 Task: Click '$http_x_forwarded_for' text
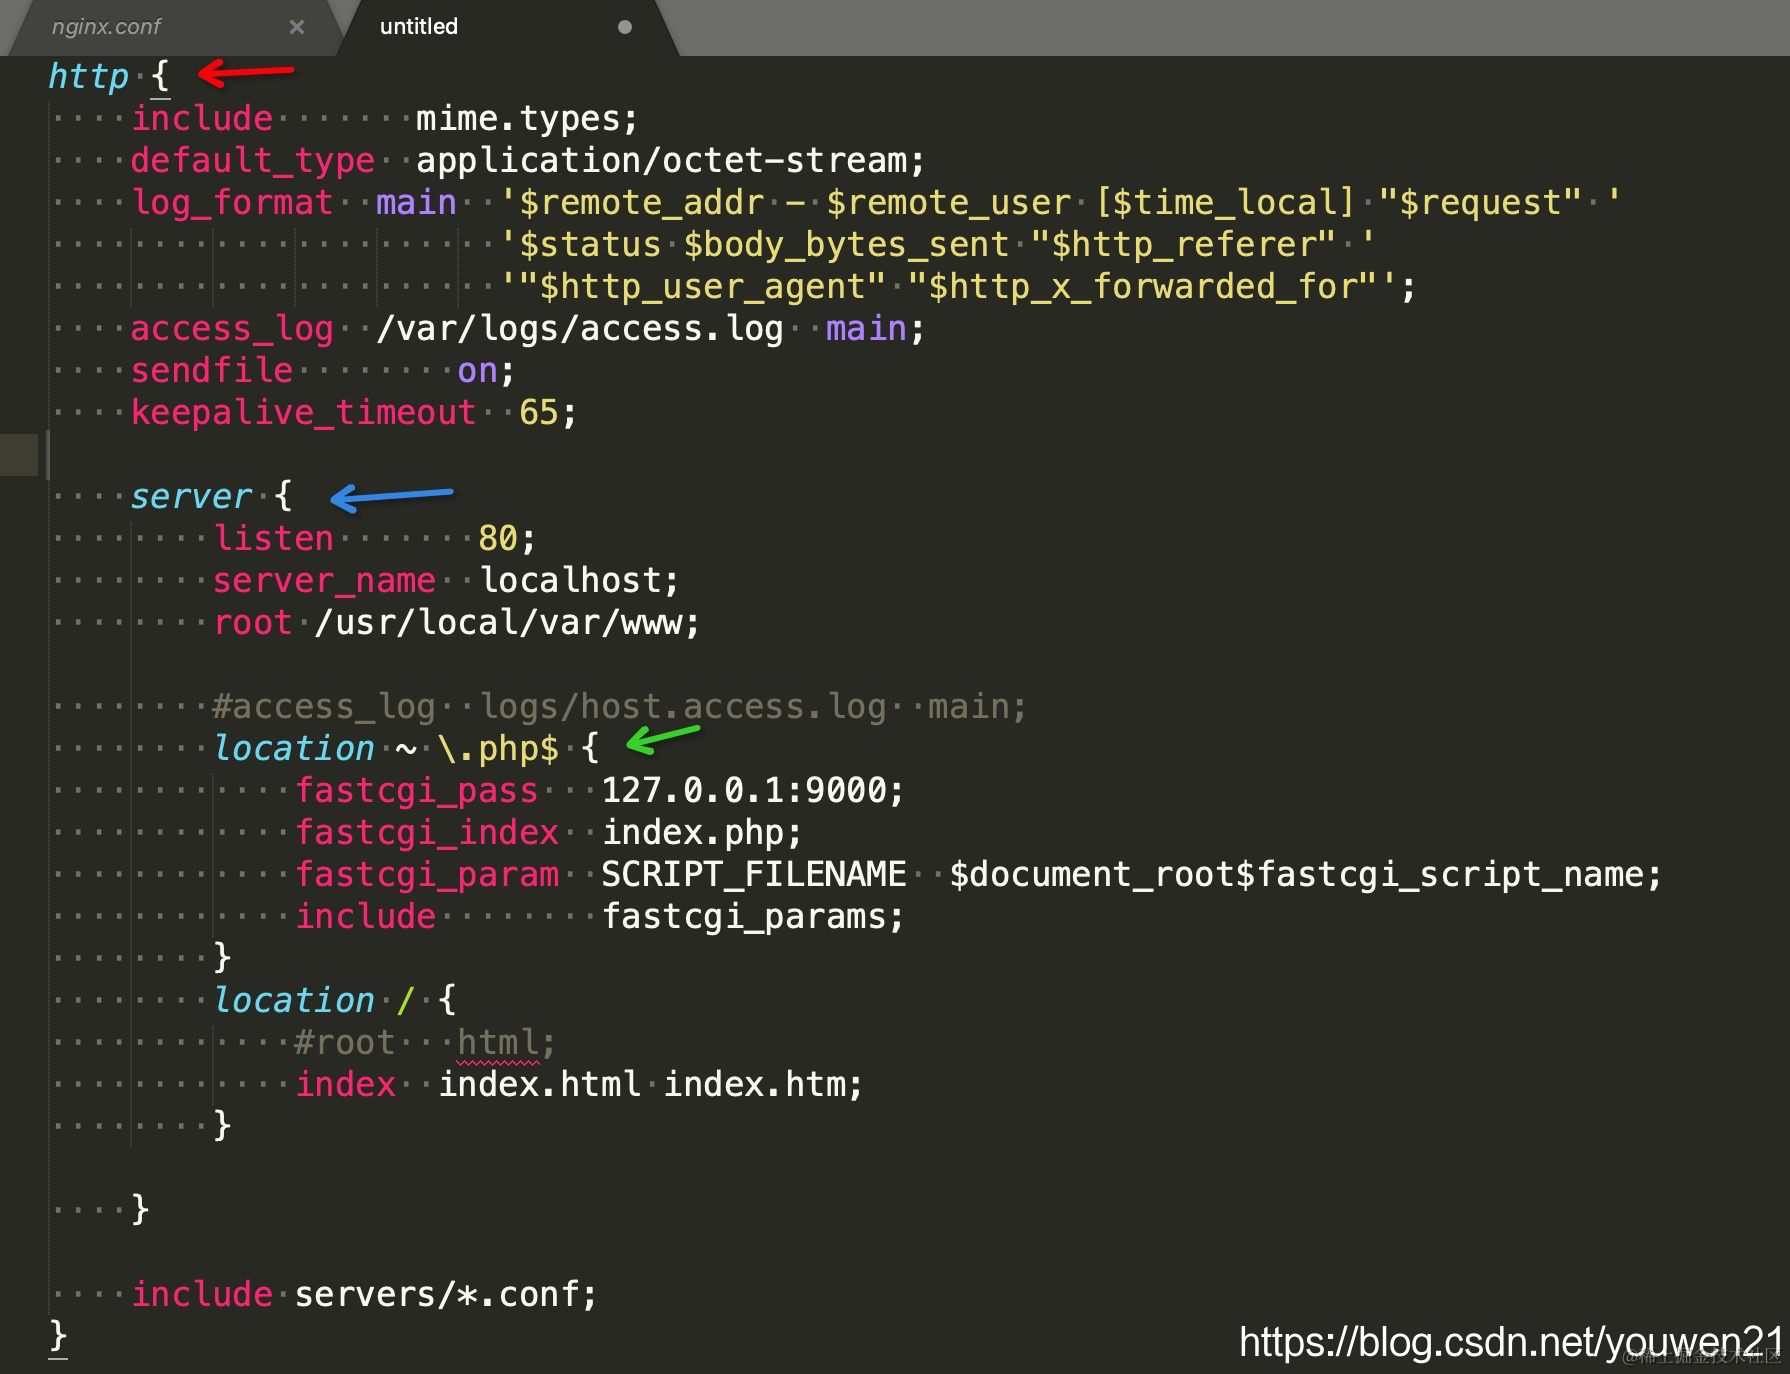[x=1144, y=287]
